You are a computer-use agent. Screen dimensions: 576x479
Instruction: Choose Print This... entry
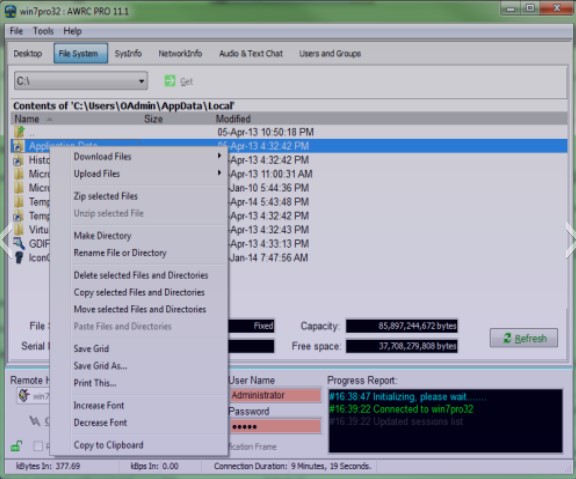click(95, 383)
